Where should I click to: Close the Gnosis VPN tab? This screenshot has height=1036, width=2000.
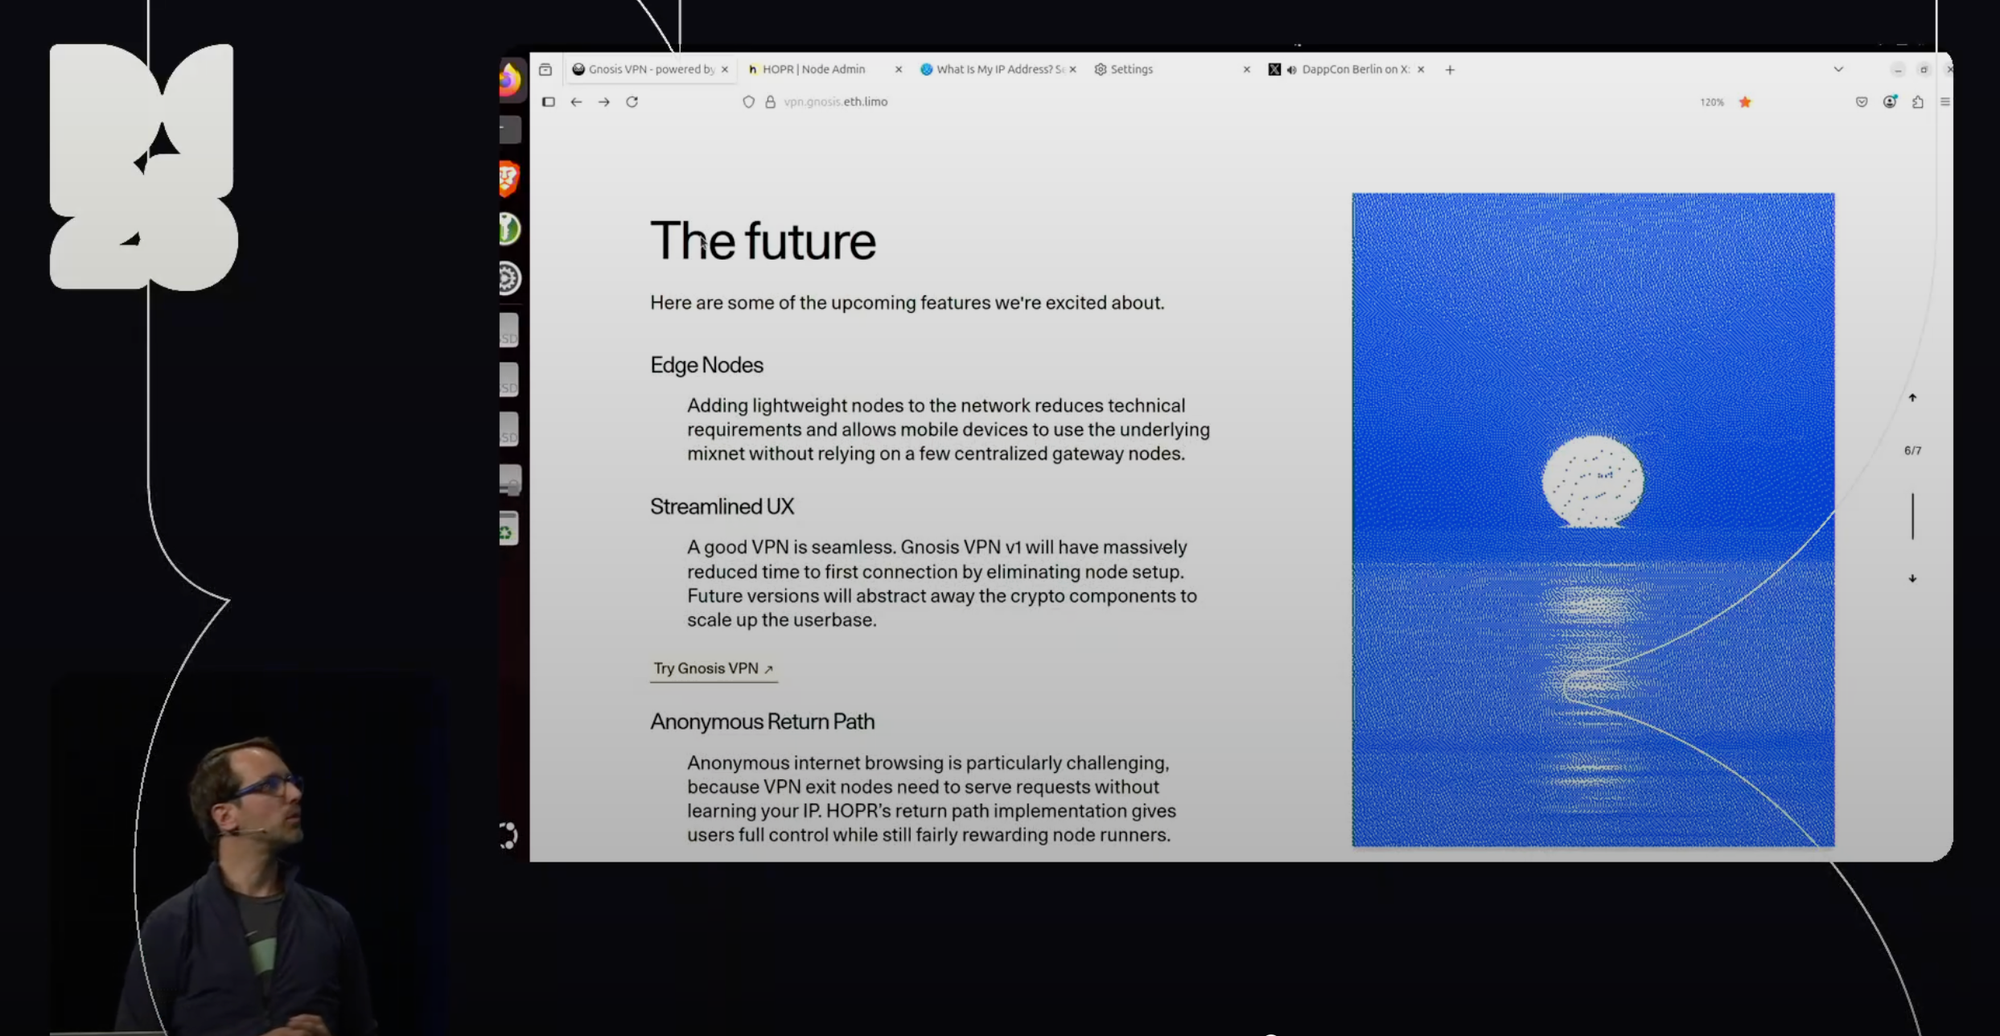click(x=725, y=70)
